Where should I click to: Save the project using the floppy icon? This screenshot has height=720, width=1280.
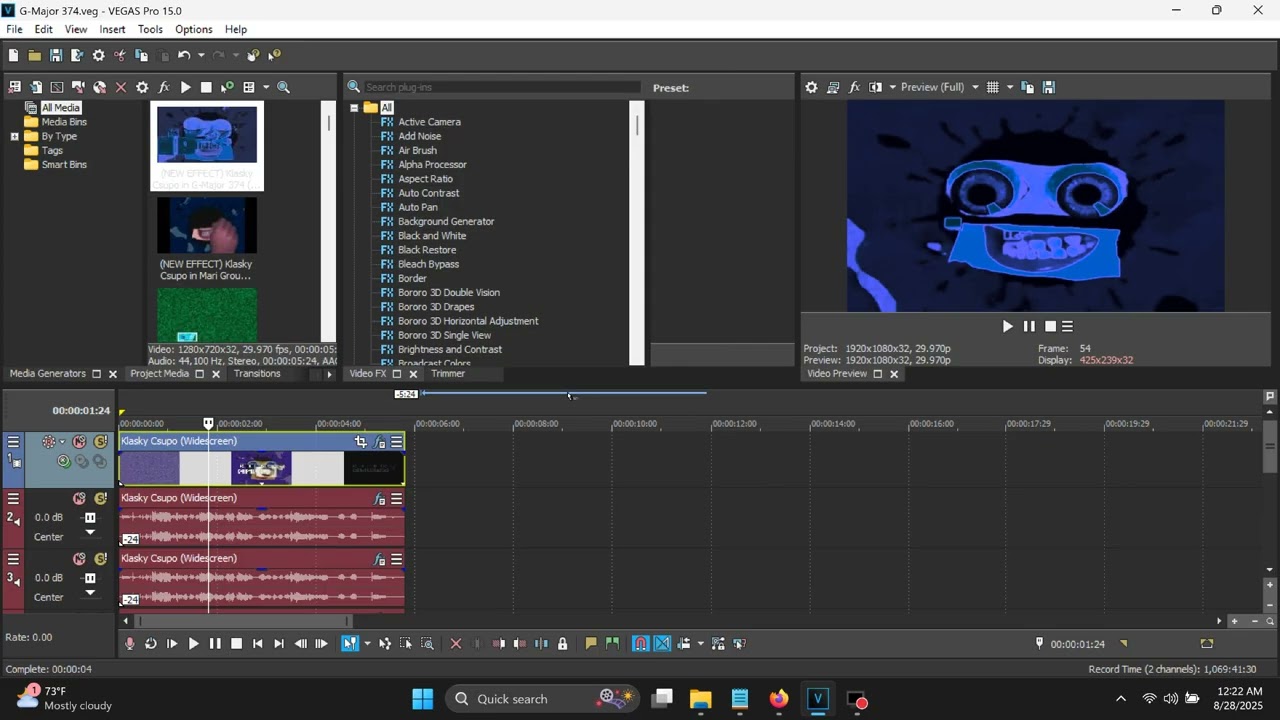point(56,56)
